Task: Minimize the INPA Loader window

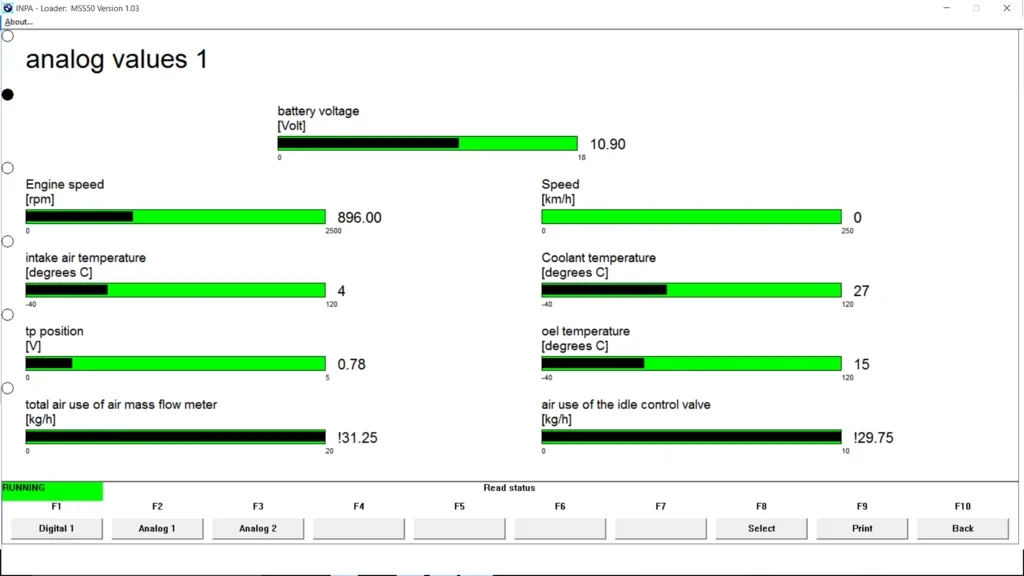Action: pos(946,8)
